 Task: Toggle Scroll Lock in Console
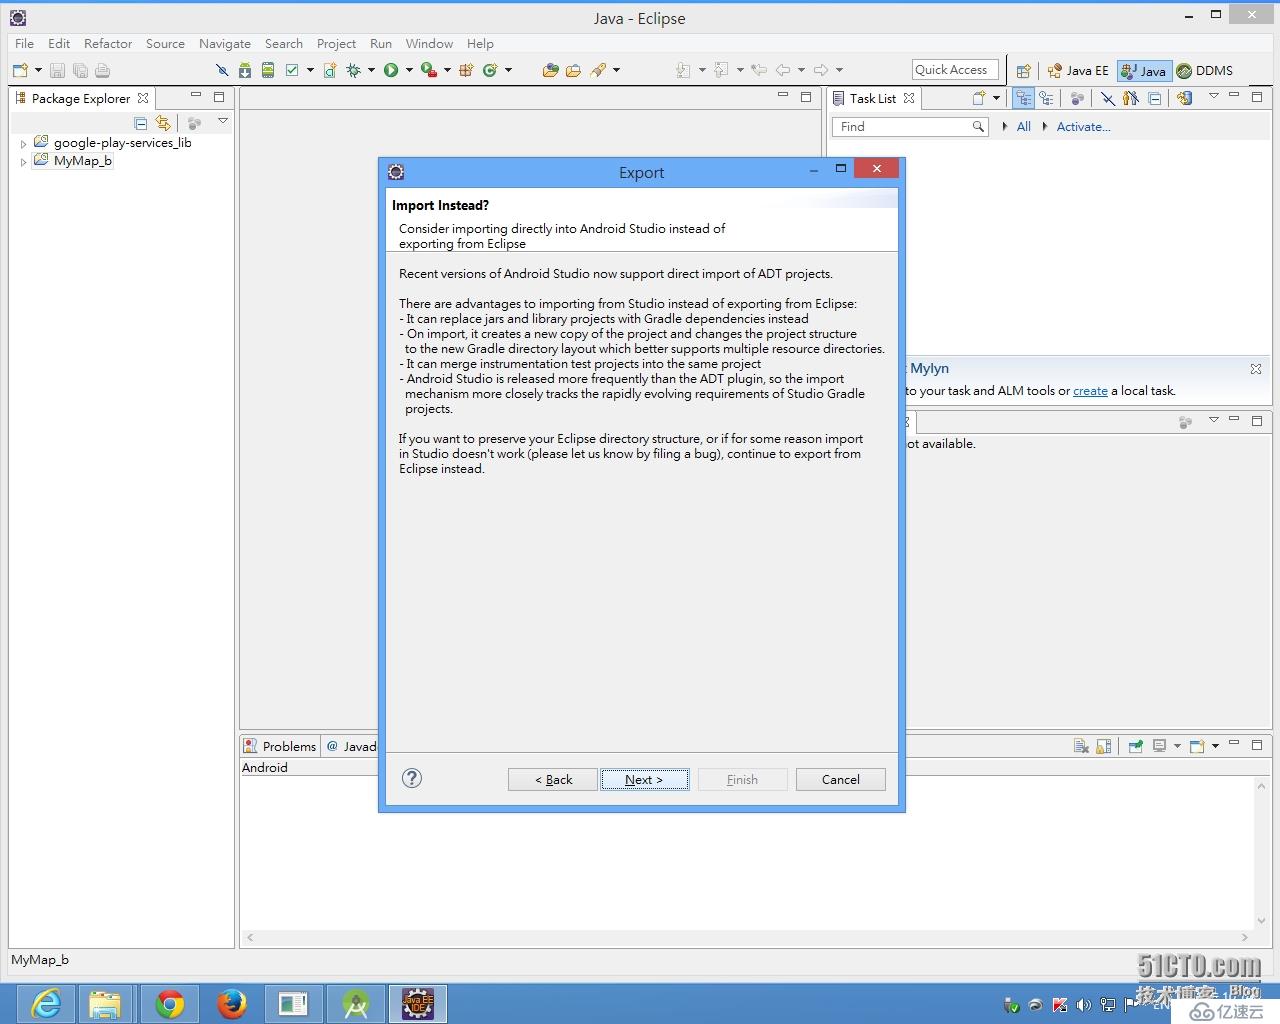point(1104,746)
